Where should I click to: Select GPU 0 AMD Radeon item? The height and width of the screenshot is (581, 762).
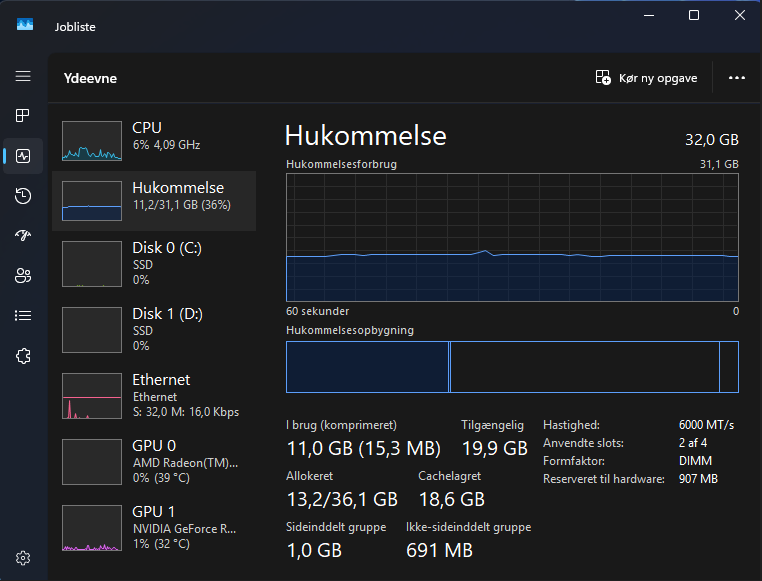tap(154, 461)
